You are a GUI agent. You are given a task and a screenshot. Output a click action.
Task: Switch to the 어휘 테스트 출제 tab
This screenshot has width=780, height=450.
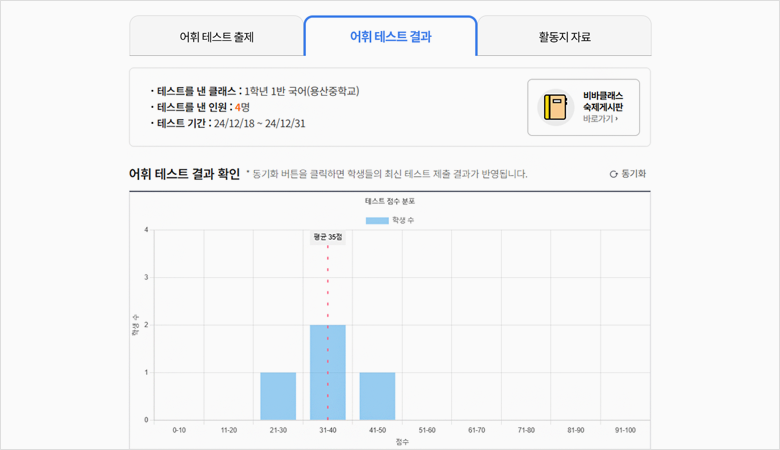(216, 36)
